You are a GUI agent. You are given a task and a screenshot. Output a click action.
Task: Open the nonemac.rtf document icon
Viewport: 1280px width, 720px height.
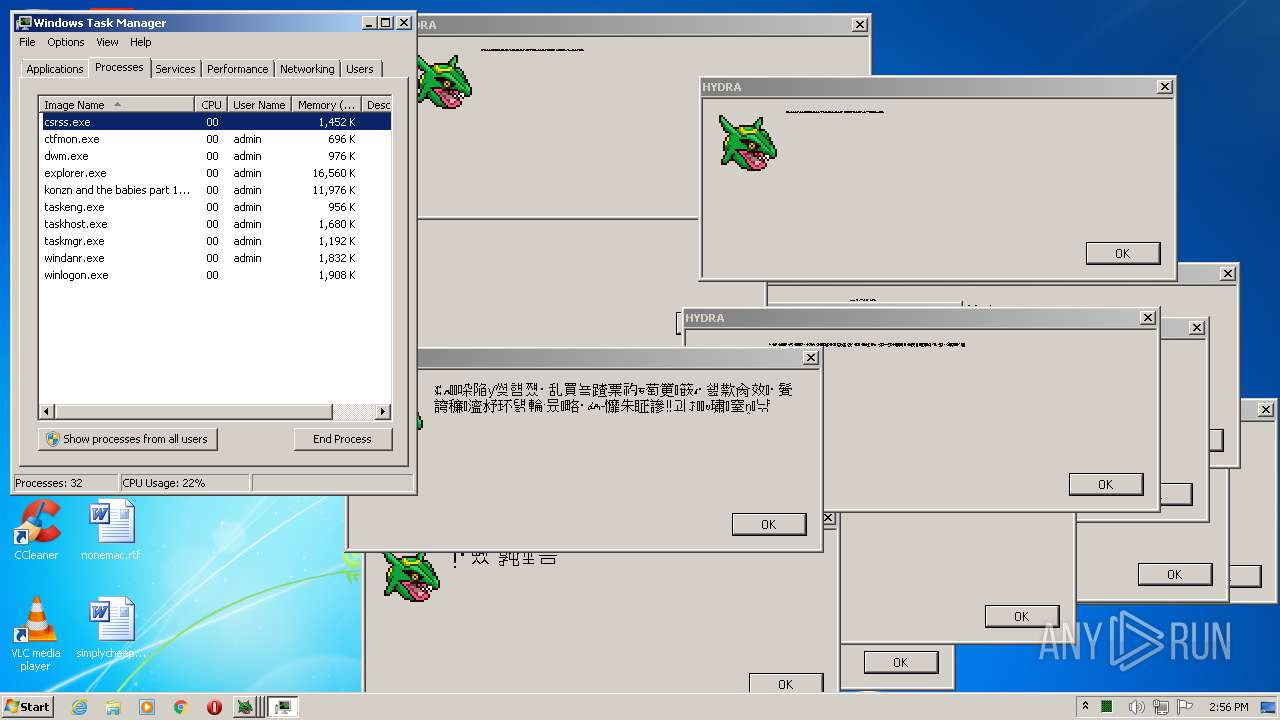[111, 530]
